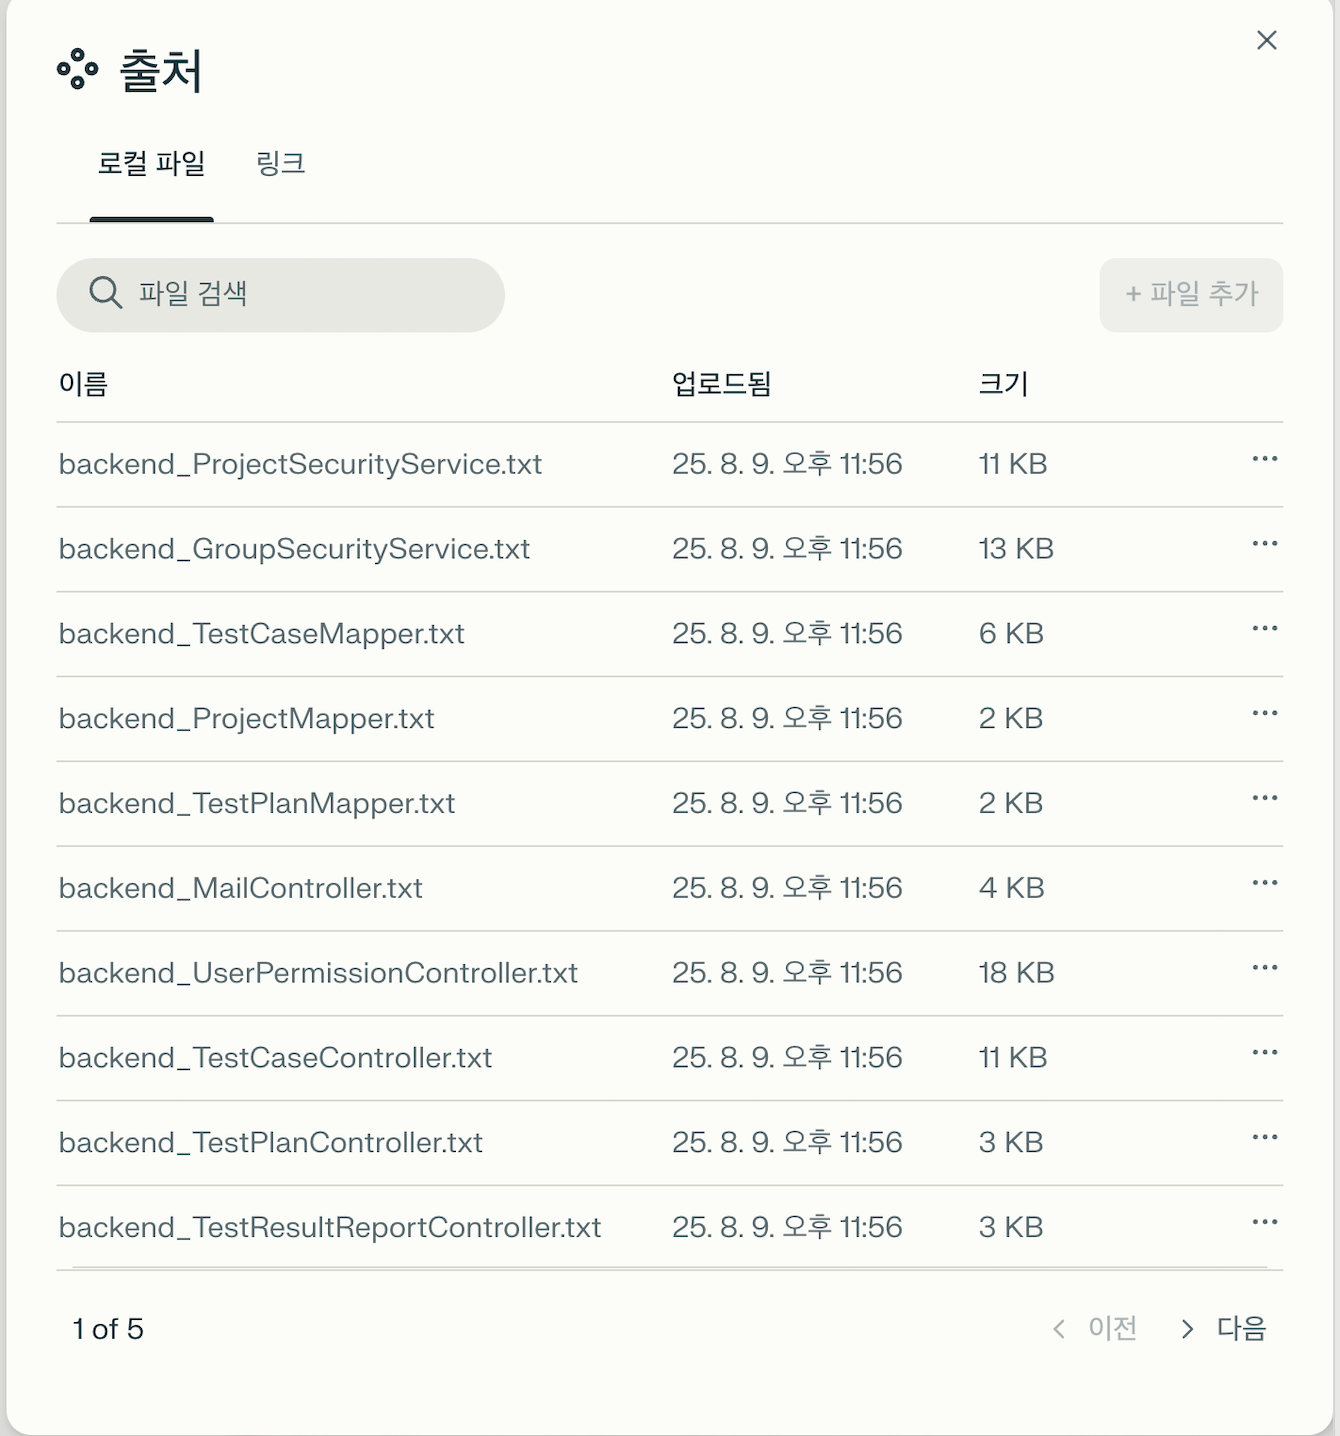Click the 파일 추가 button
This screenshot has width=1340, height=1436.
pos(1191,295)
